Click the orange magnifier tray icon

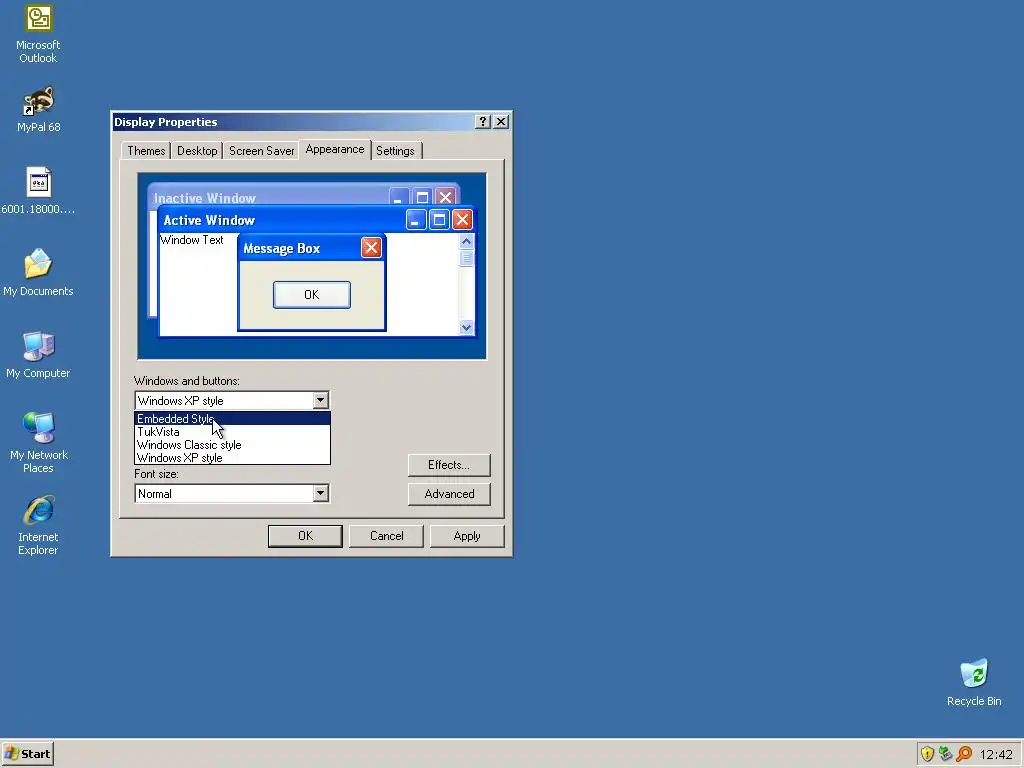pyautogui.click(x=964, y=754)
